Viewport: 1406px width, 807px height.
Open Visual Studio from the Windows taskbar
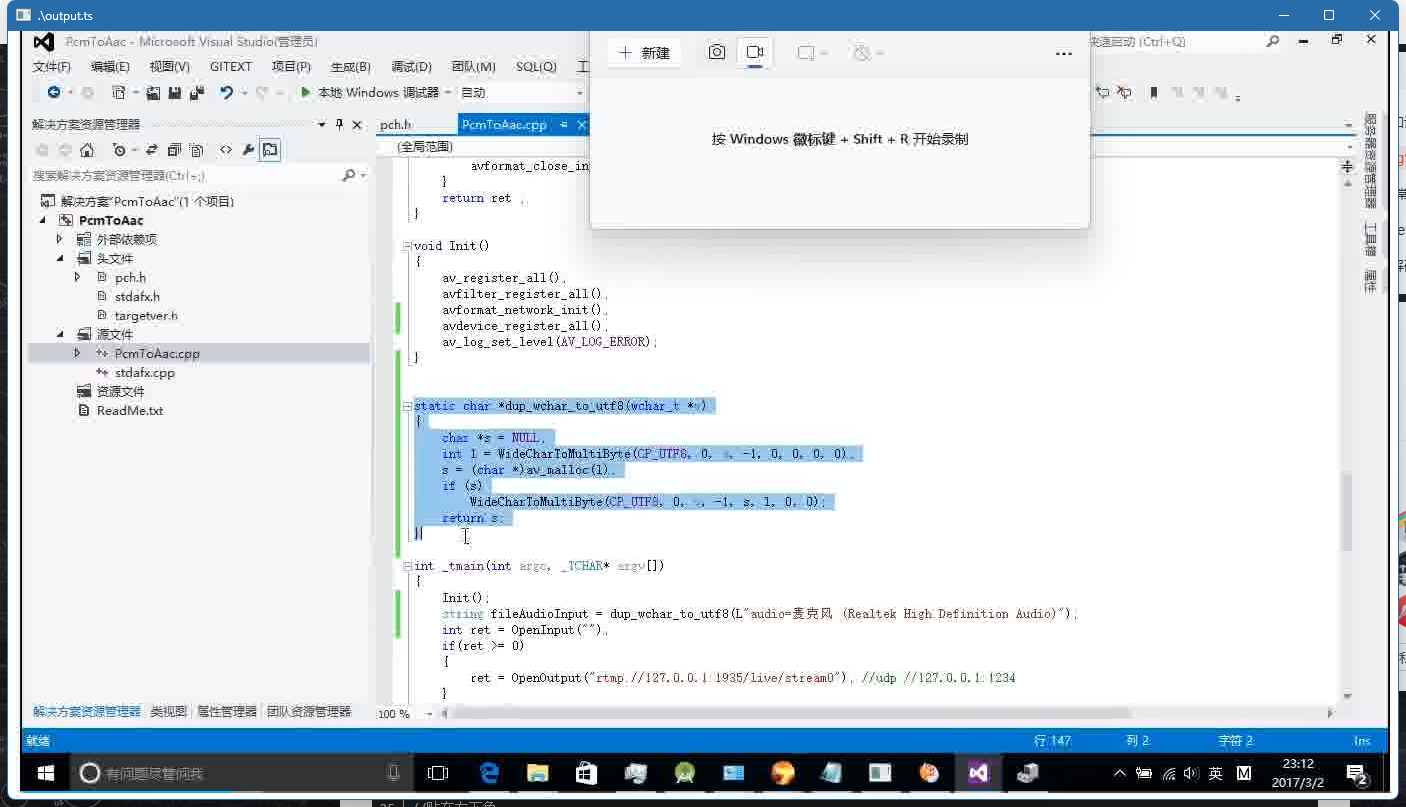pyautogui.click(x=977, y=773)
